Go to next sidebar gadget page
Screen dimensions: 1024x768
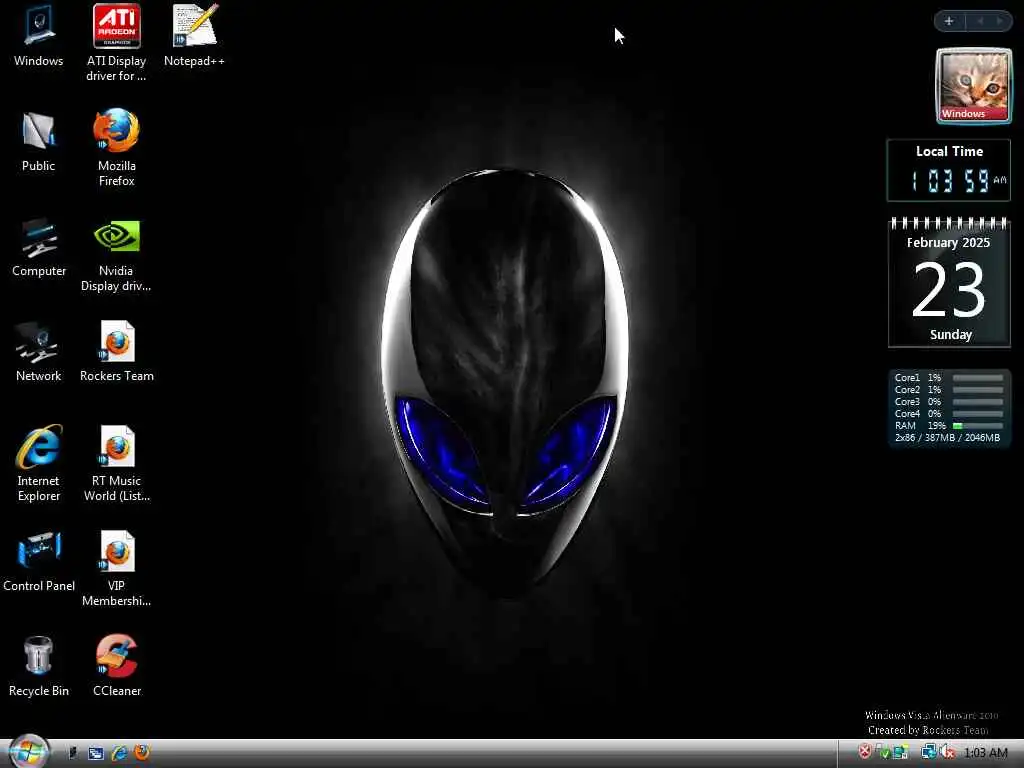click(x=999, y=21)
